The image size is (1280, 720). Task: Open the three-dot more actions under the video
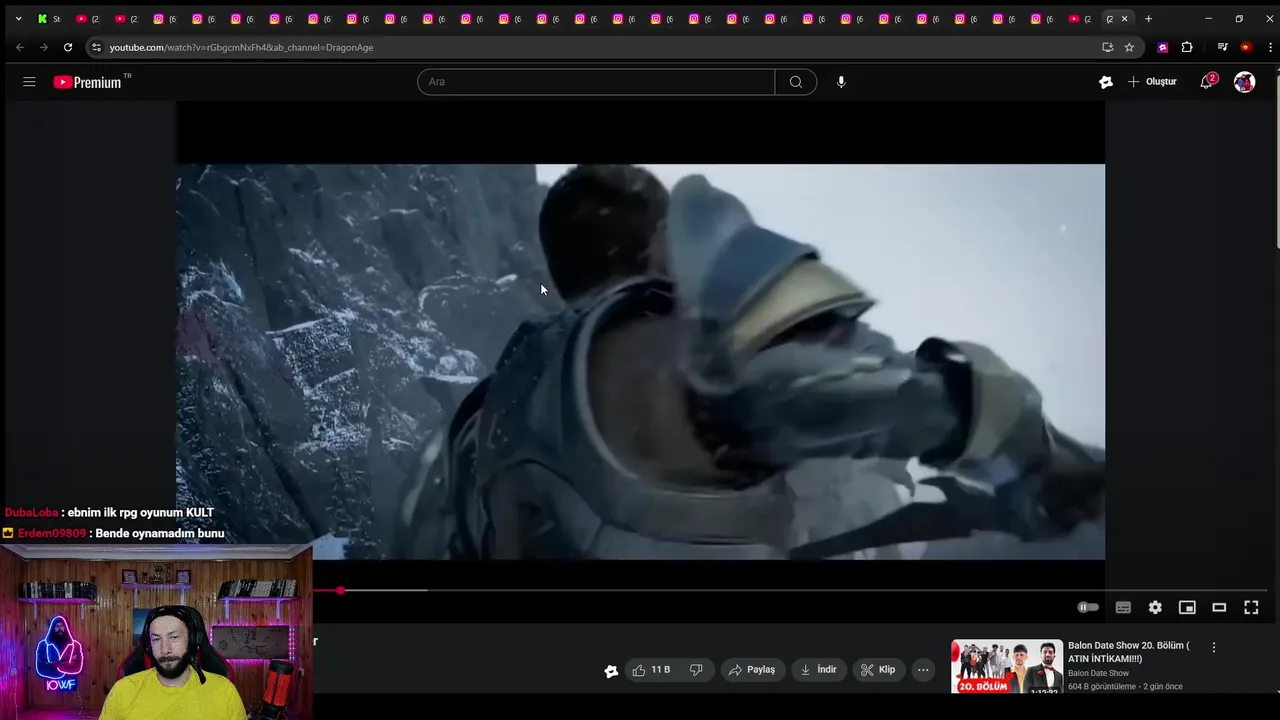(923, 670)
